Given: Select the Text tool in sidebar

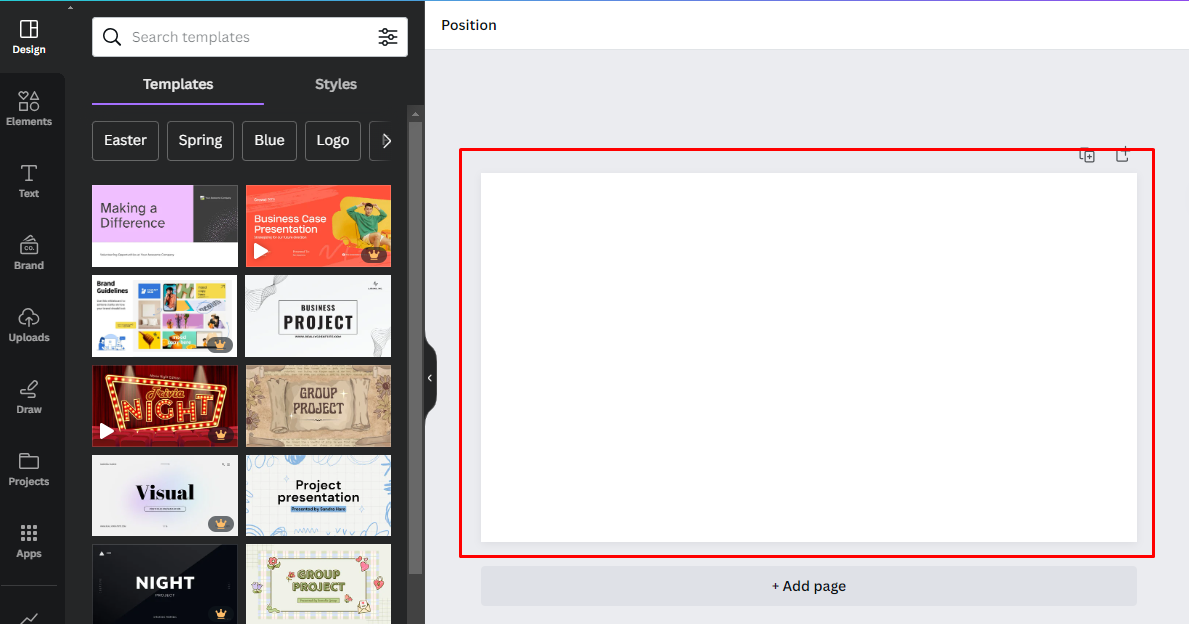Looking at the screenshot, I should coord(29,180).
